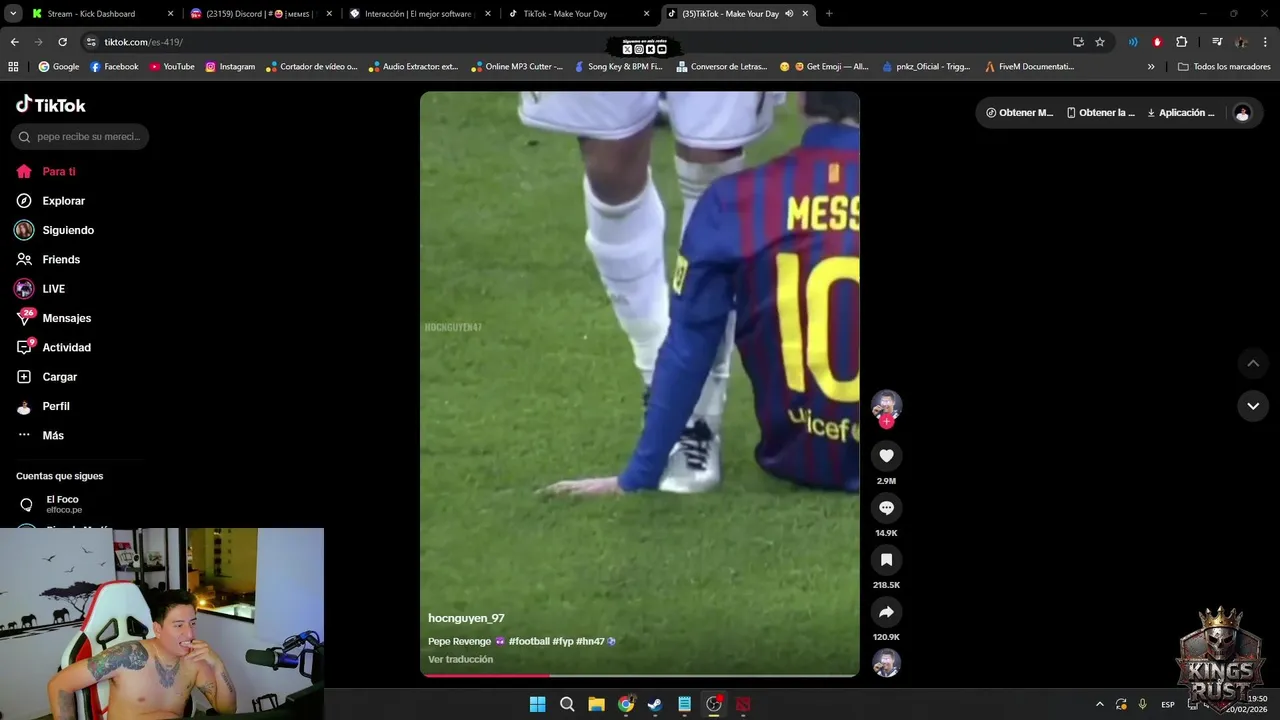Viewport: 1280px width, 720px height.
Task: Open hocnguyen_97 username link
Action: [466, 618]
